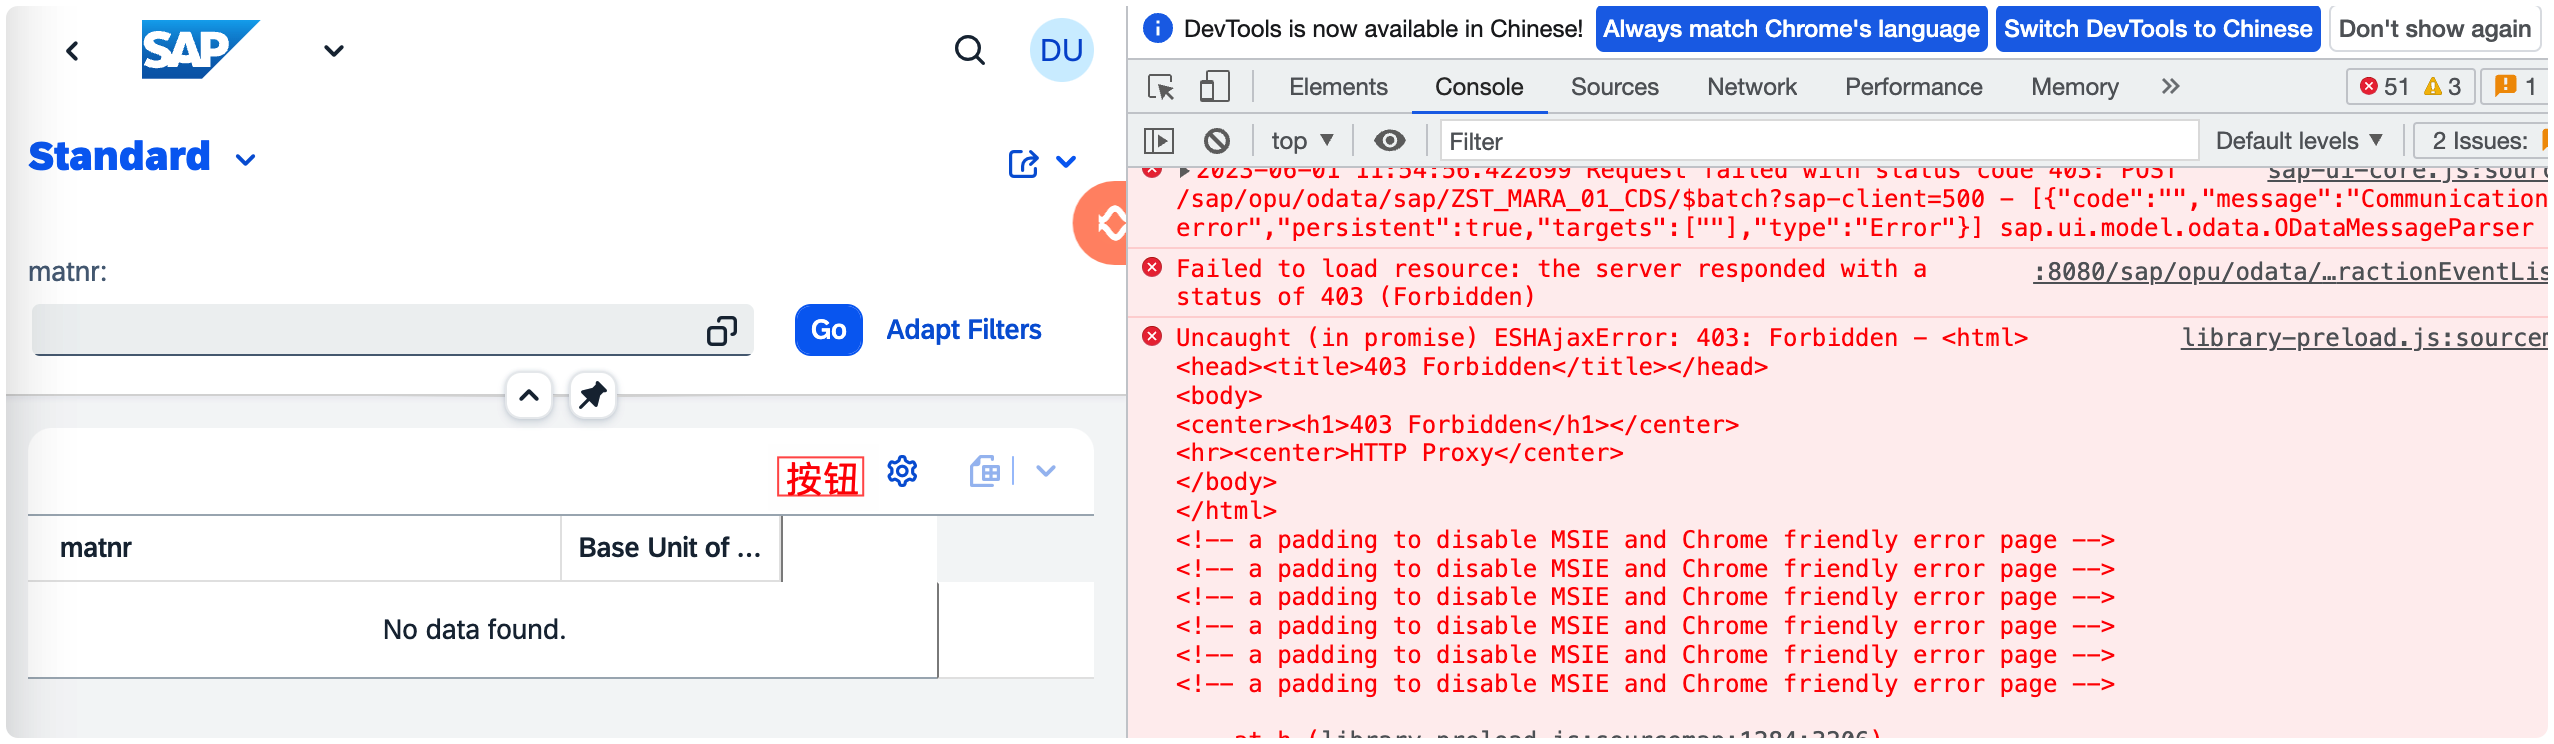Image resolution: width=2554 pixels, height=744 pixels.
Task: Open value help in matnr field
Action: click(x=721, y=331)
